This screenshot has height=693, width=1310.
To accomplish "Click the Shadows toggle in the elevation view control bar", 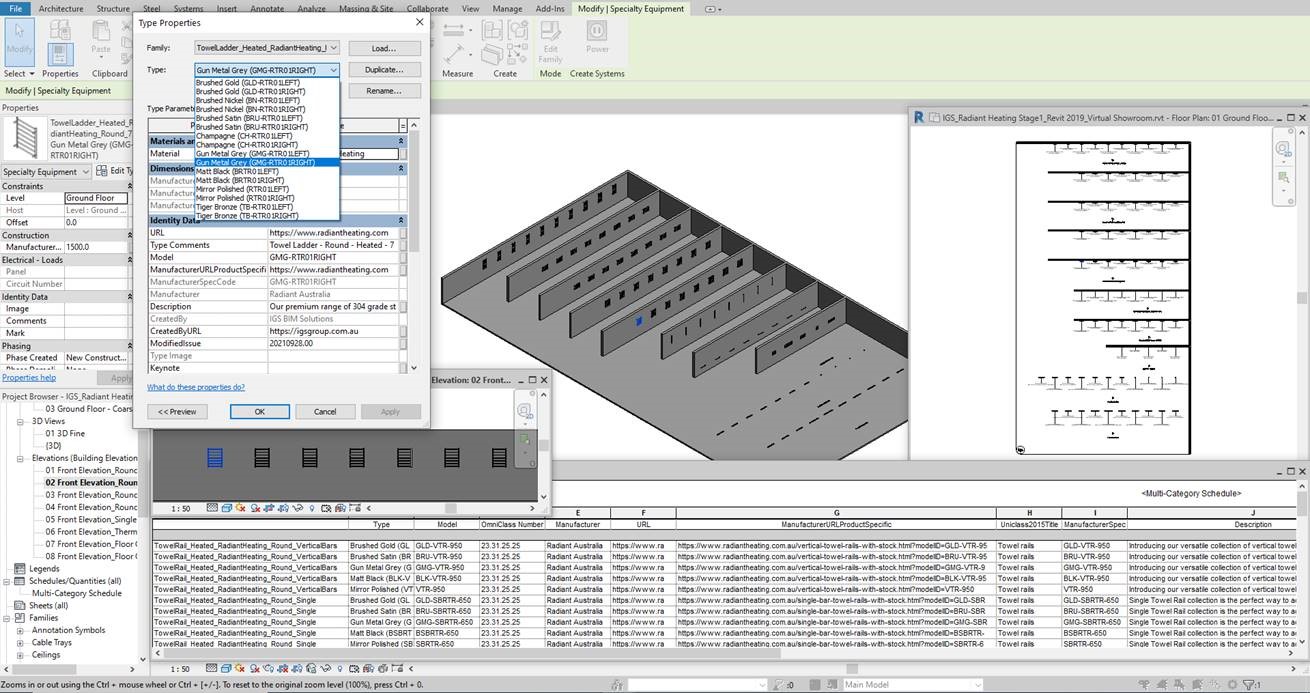I will click(x=255, y=507).
